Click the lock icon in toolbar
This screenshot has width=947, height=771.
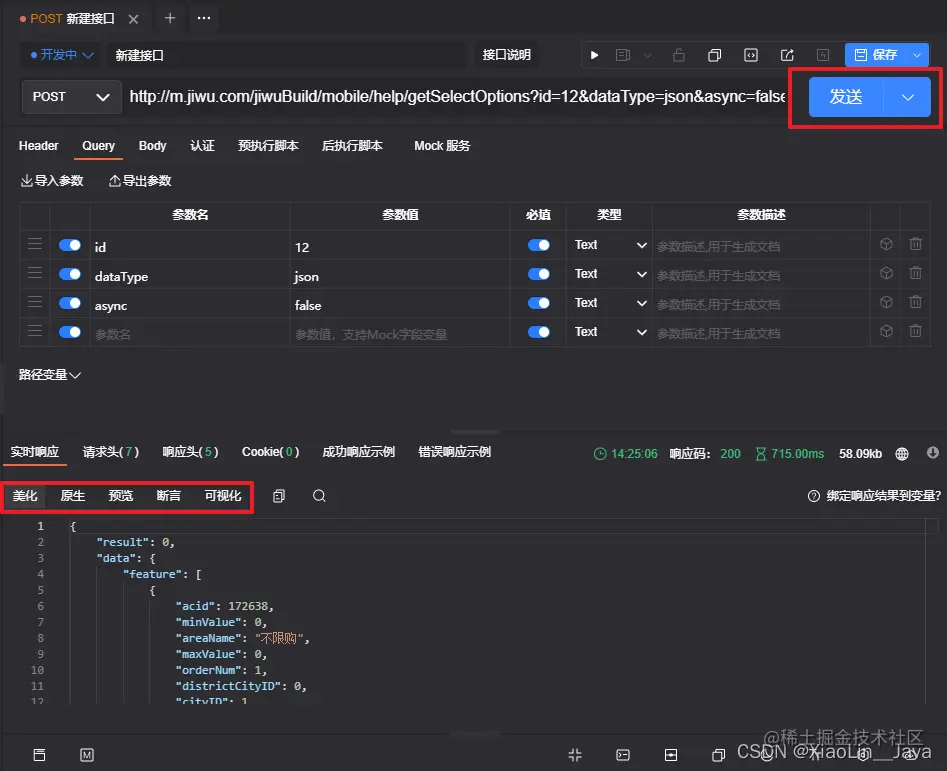pos(679,55)
